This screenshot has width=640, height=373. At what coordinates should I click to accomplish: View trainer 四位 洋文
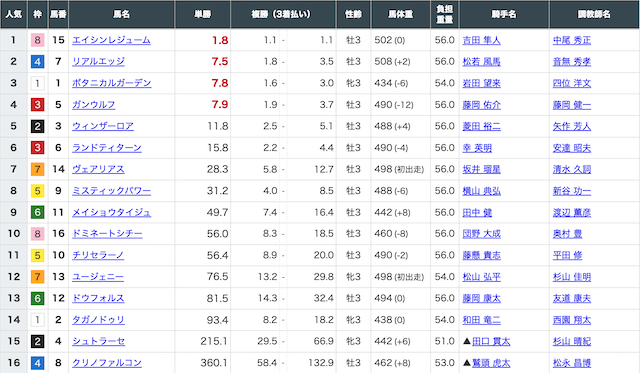[572, 84]
